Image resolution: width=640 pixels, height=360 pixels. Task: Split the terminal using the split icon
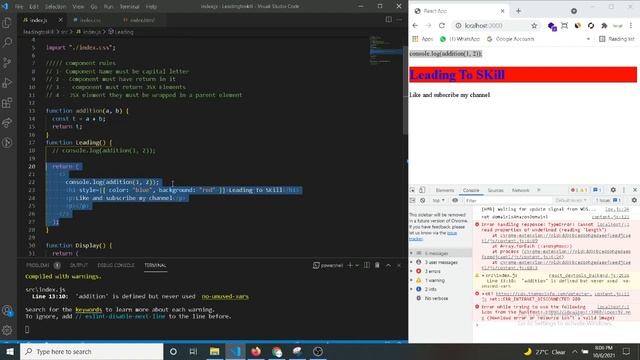click(x=367, y=265)
